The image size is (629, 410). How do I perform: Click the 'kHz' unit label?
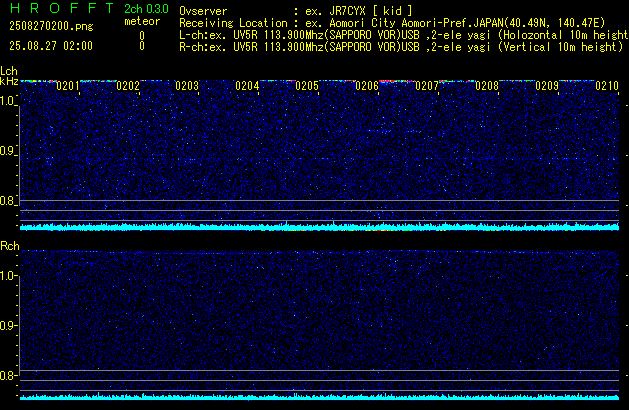(9, 81)
